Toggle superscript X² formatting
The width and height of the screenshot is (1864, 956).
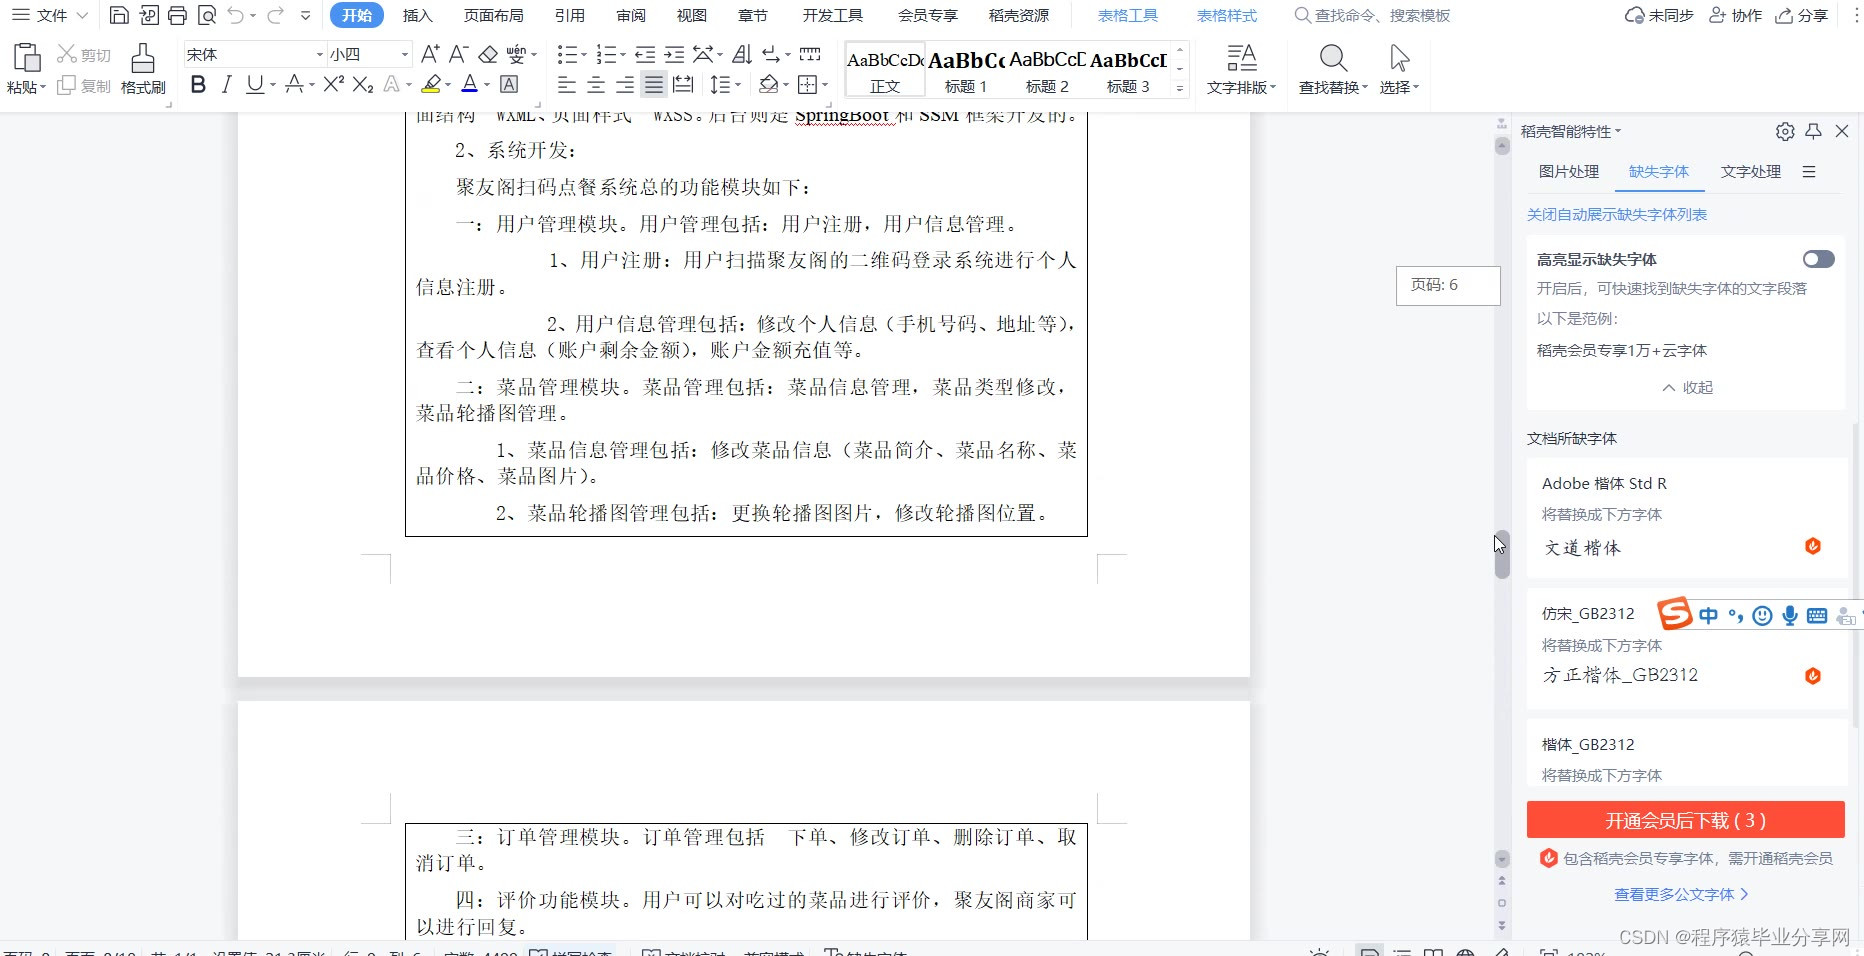tap(334, 85)
